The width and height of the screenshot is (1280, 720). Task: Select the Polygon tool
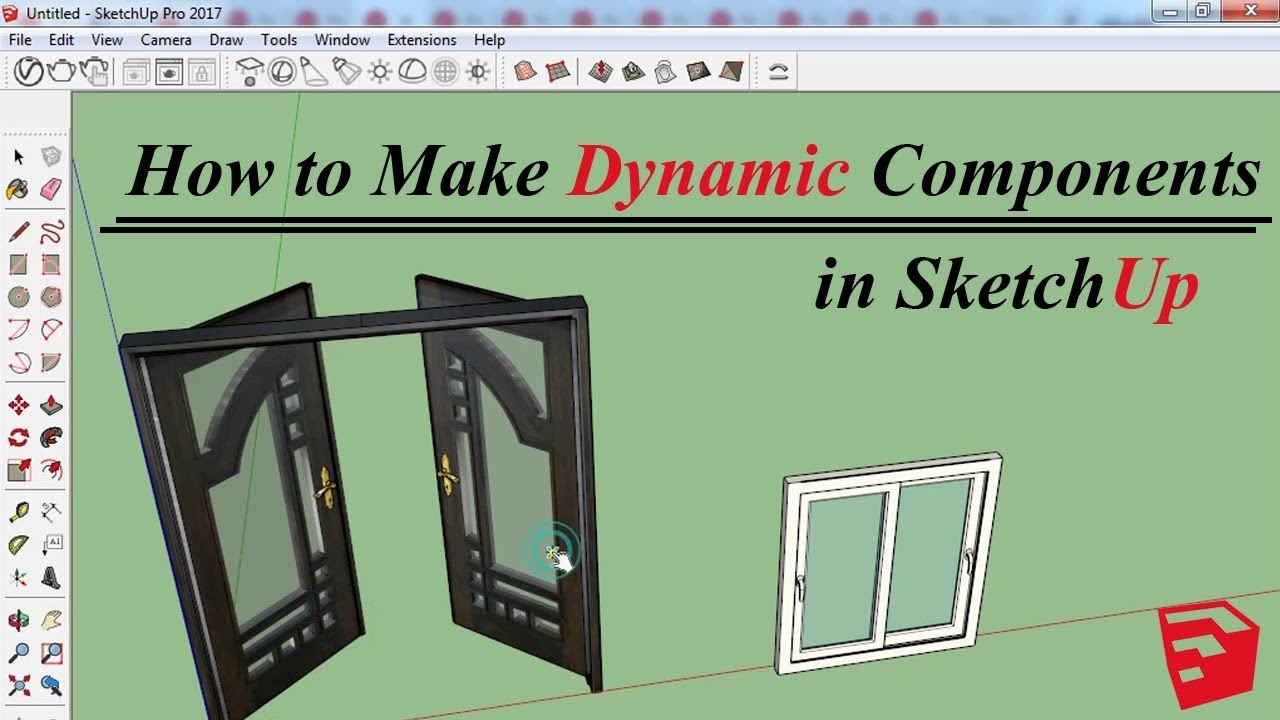tap(51, 297)
